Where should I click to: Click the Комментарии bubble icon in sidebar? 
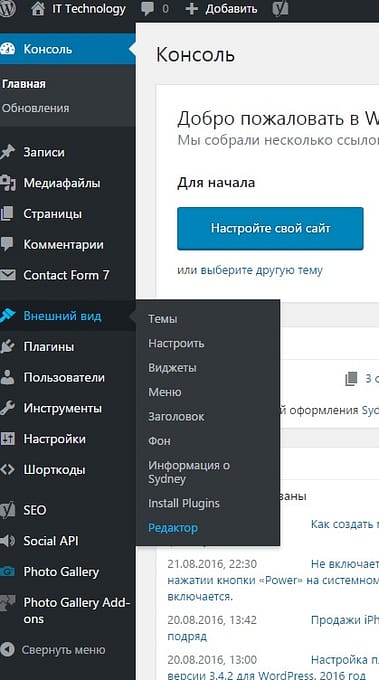coord(7,245)
